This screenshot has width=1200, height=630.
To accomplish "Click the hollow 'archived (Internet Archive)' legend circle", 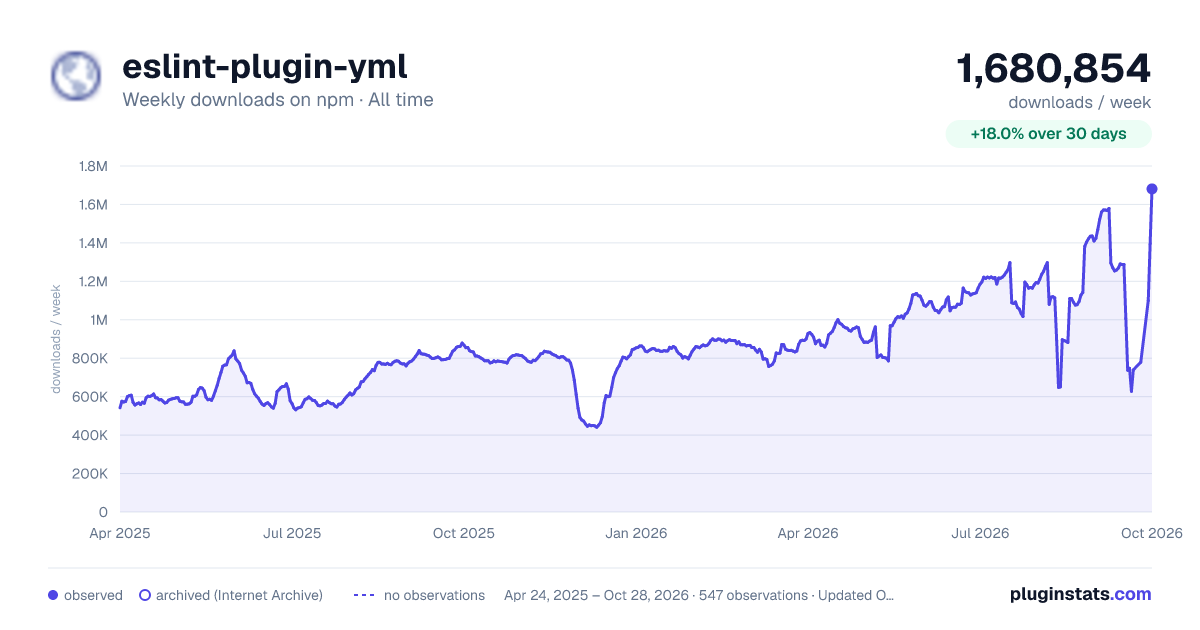I will pyautogui.click(x=145, y=595).
